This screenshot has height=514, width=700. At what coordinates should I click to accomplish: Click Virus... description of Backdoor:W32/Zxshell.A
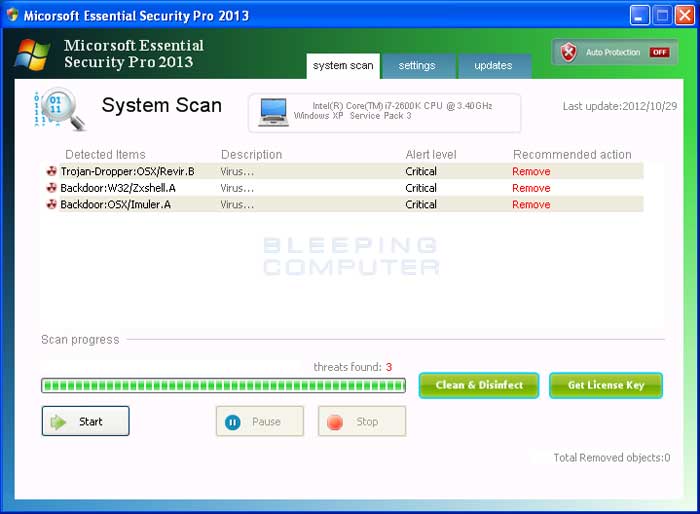pyautogui.click(x=237, y=188)
